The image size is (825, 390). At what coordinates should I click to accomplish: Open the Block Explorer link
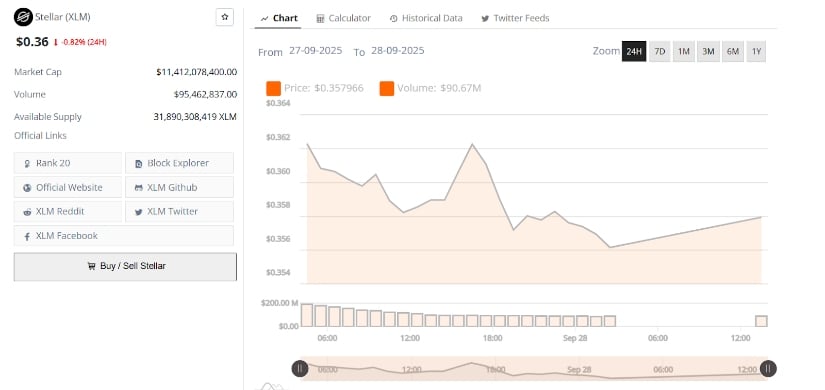pyautogui.click(x=179, y=163)
